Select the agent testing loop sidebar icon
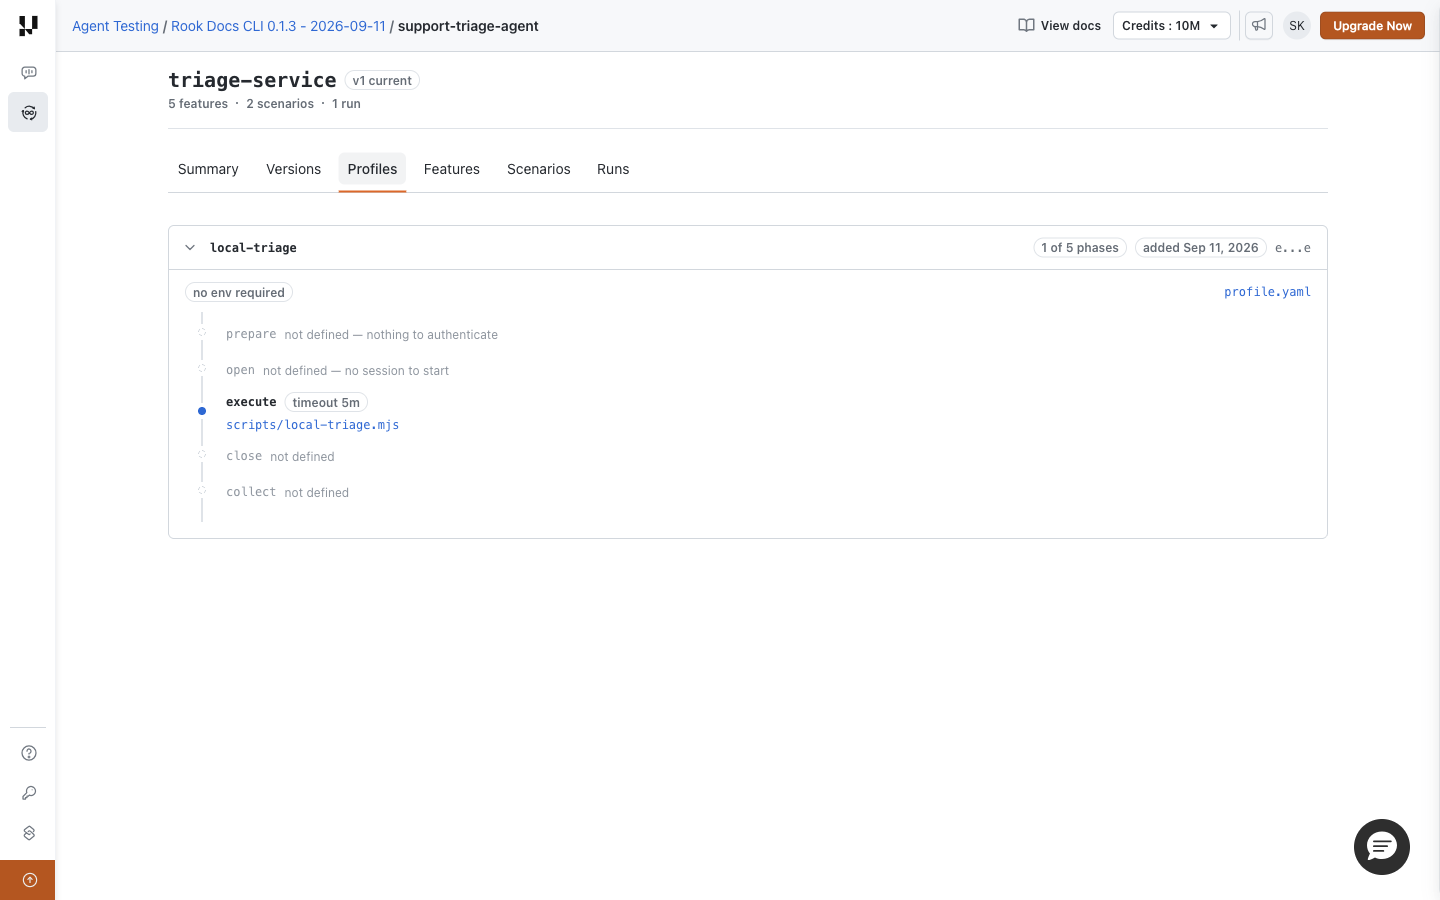 (x=28, y=112)
